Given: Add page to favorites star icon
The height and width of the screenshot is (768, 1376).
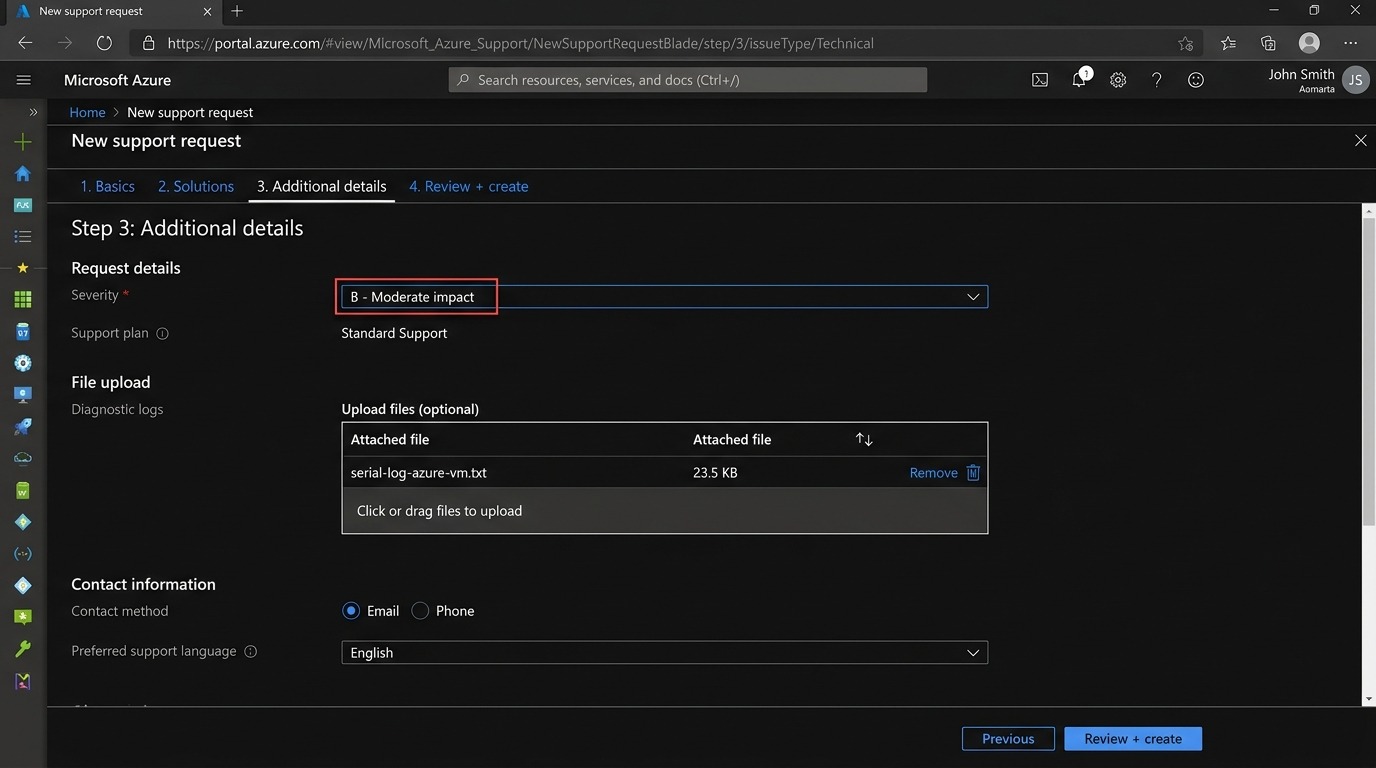Looking at the screenshot, I should coord(1185,43).
